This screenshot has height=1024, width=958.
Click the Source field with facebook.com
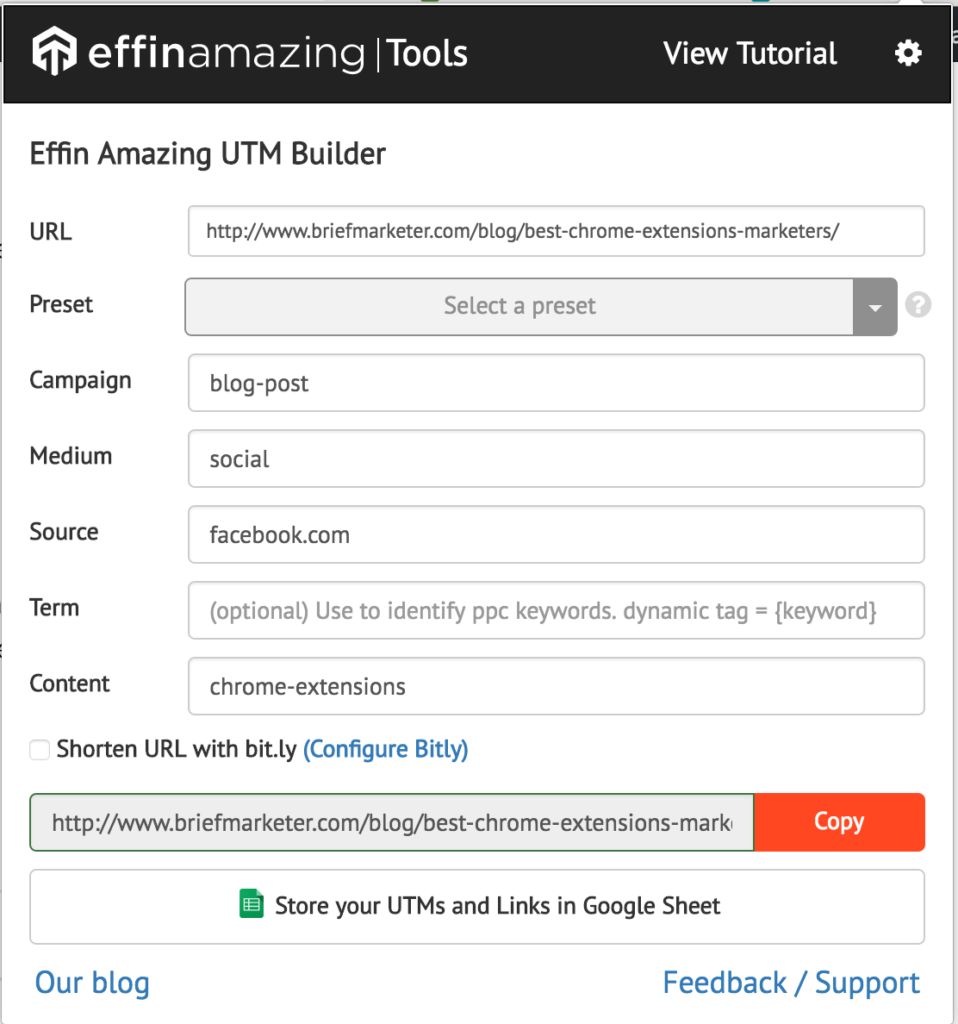[x=556, y=534]
